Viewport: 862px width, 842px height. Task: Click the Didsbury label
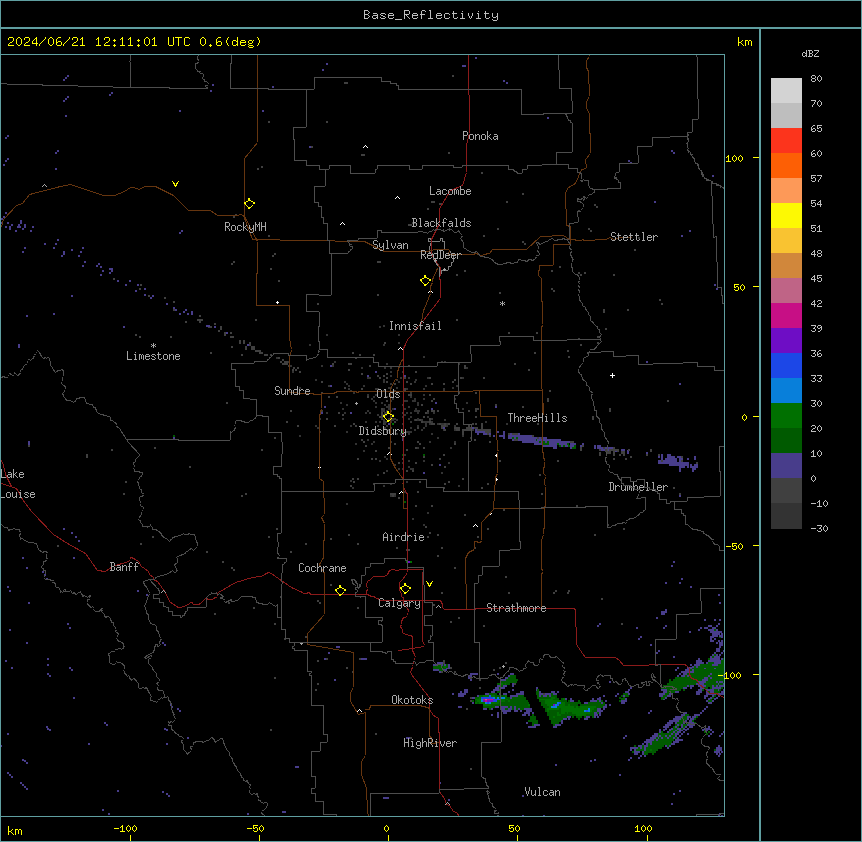tap(383, 431)
